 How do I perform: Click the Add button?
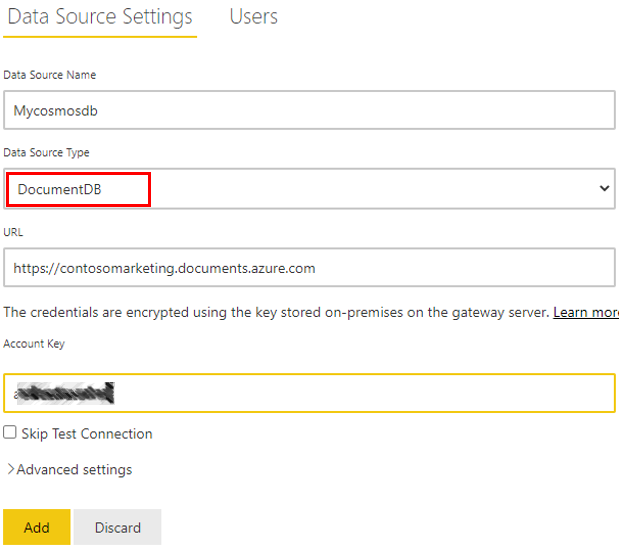click(37, 527)
